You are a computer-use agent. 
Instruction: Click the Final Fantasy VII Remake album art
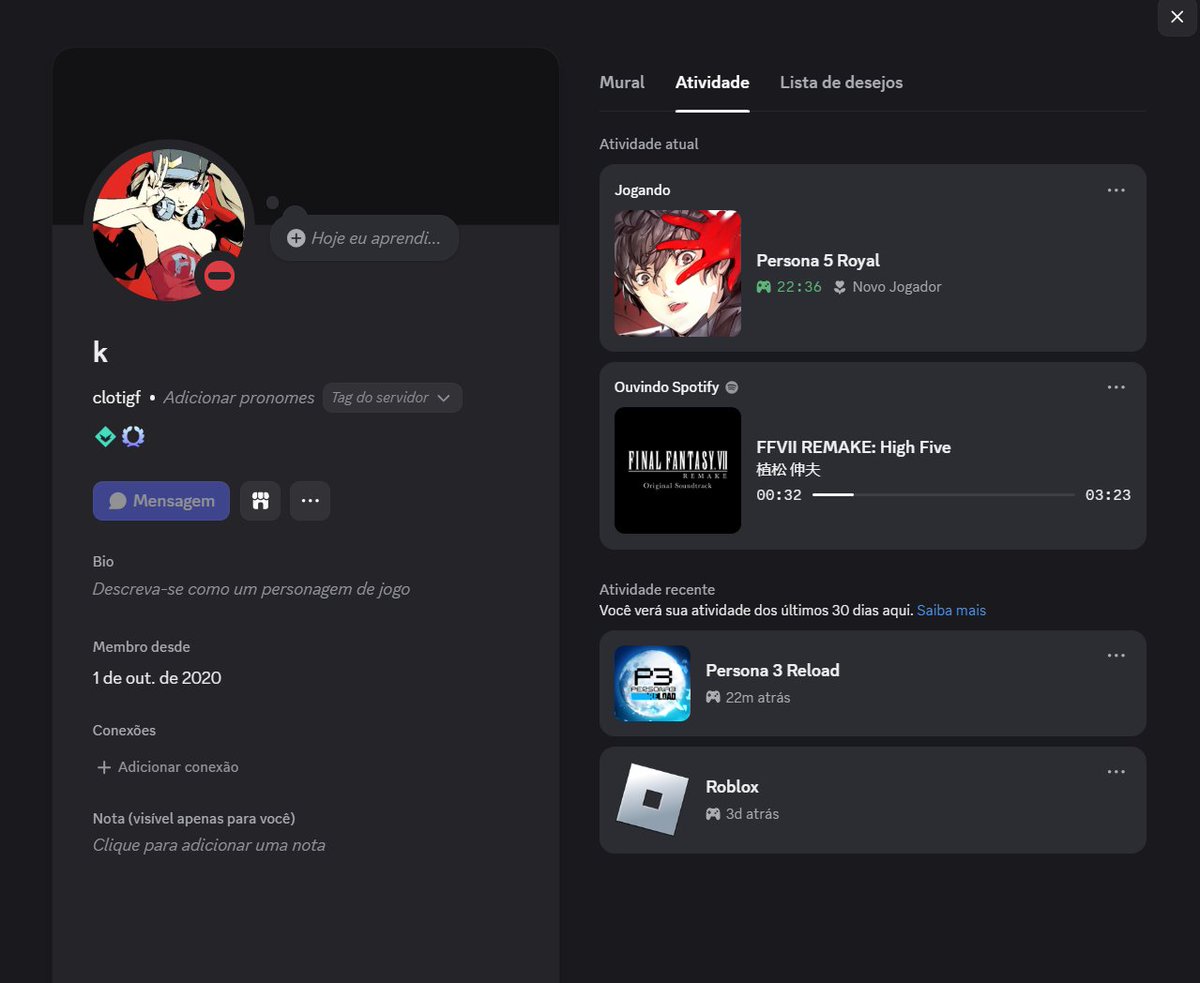pyautogui.click(x=678, y=470)
